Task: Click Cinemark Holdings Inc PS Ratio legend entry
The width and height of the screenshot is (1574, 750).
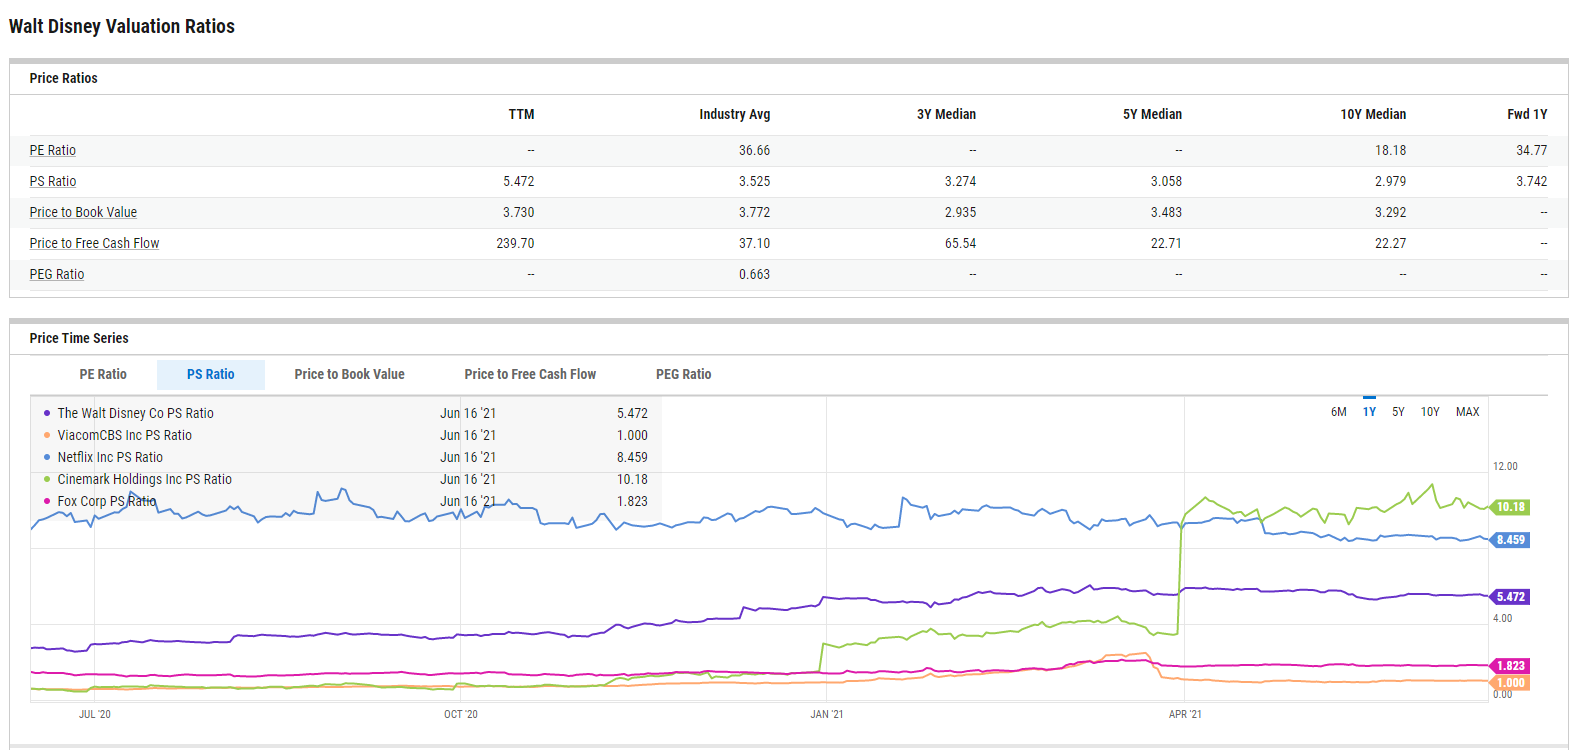Action: [144, 479]
